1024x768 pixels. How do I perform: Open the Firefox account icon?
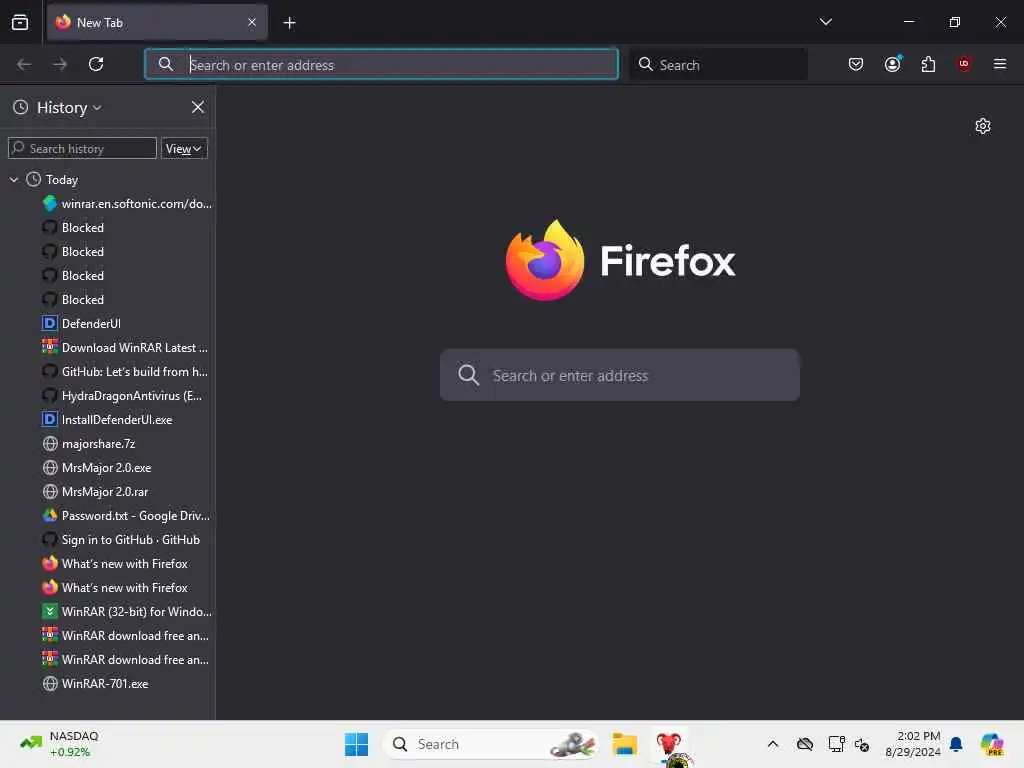[892, 64]
